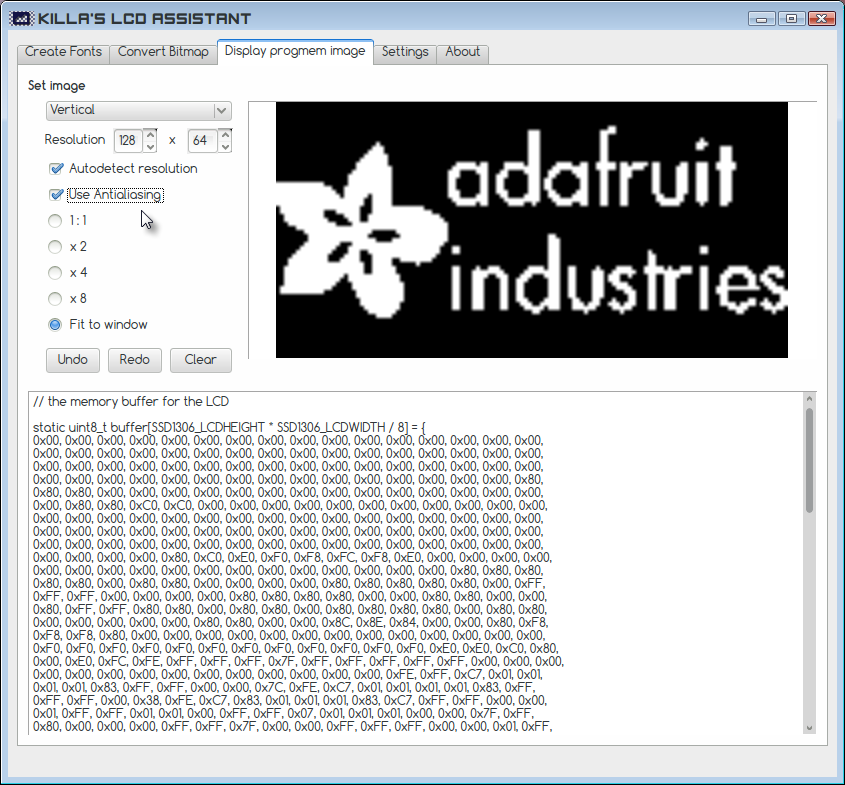Image resolution: width=845 pixels, height=785 pixels.
Task: Pick the x 8 zoom option
Action: point(55,298)
